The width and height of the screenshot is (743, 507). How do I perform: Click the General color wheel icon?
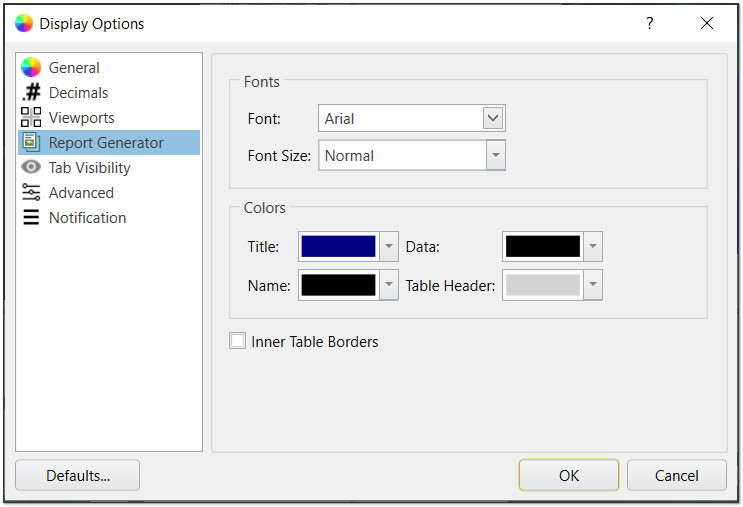pyautogui.click(x=31, y=67)
